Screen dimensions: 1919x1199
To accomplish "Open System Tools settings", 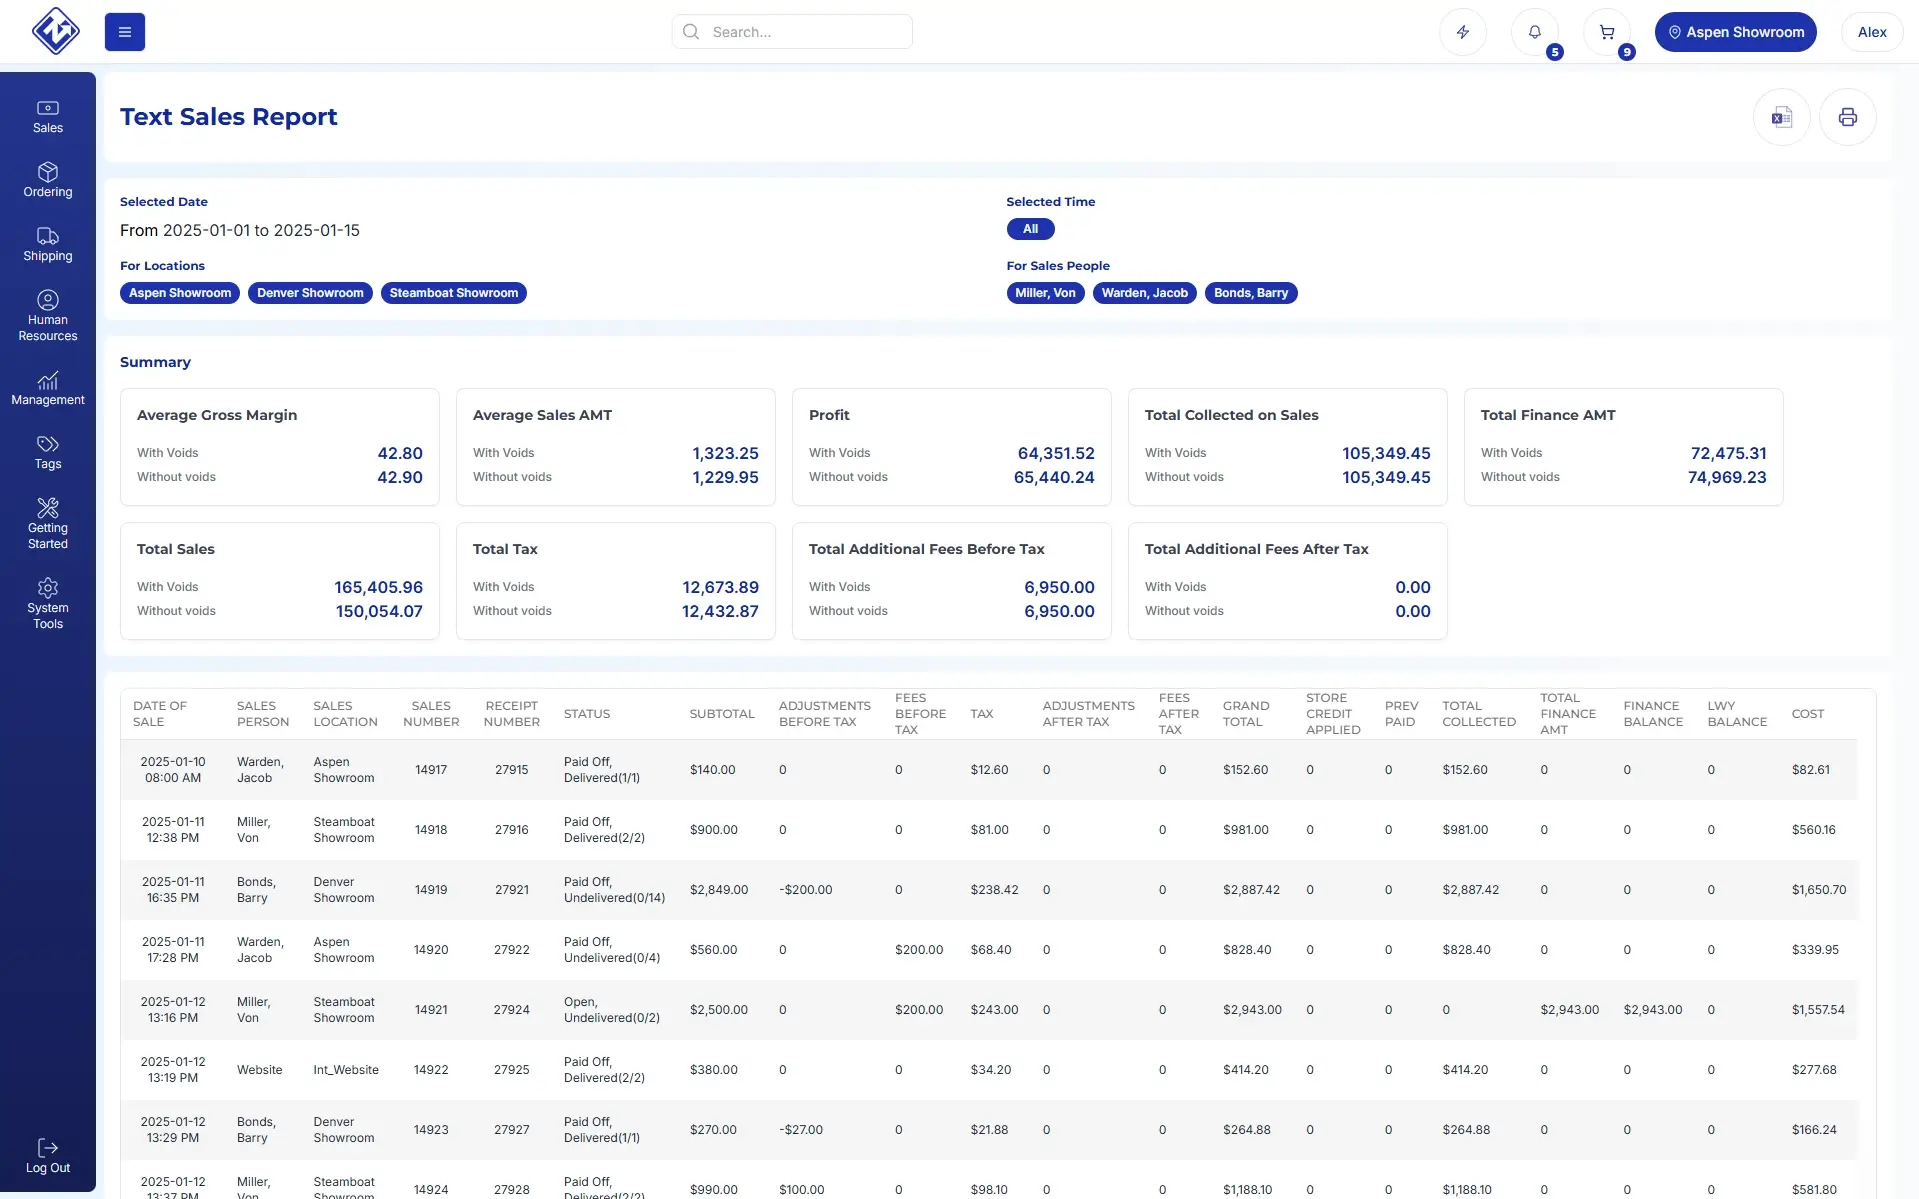I will point(48,604).
